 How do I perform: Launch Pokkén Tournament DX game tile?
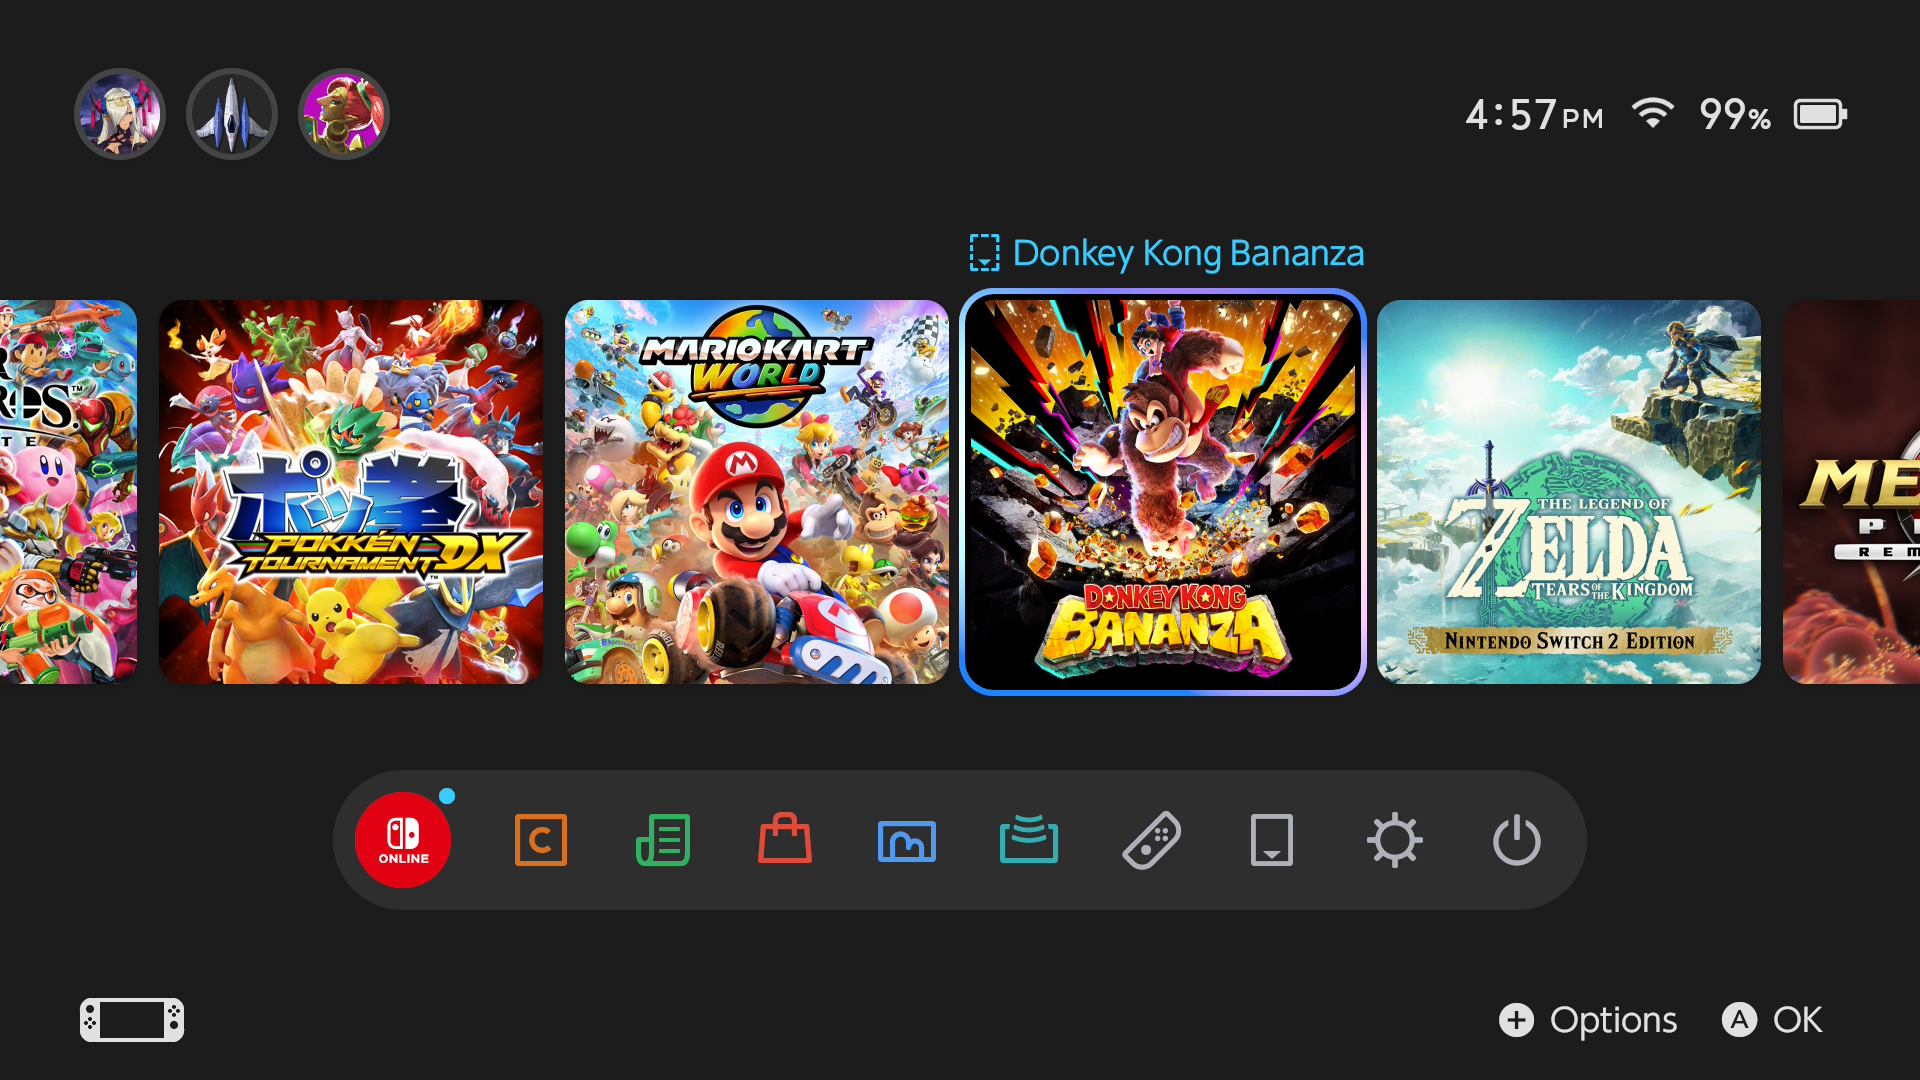351,492
